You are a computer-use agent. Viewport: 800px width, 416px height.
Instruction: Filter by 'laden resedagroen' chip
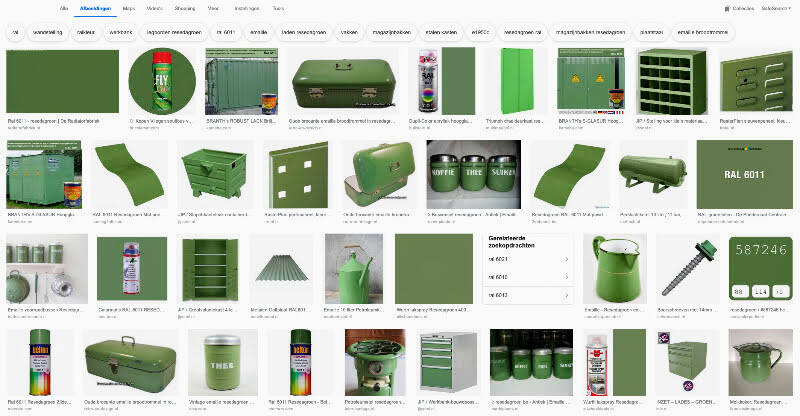[304, 32]
